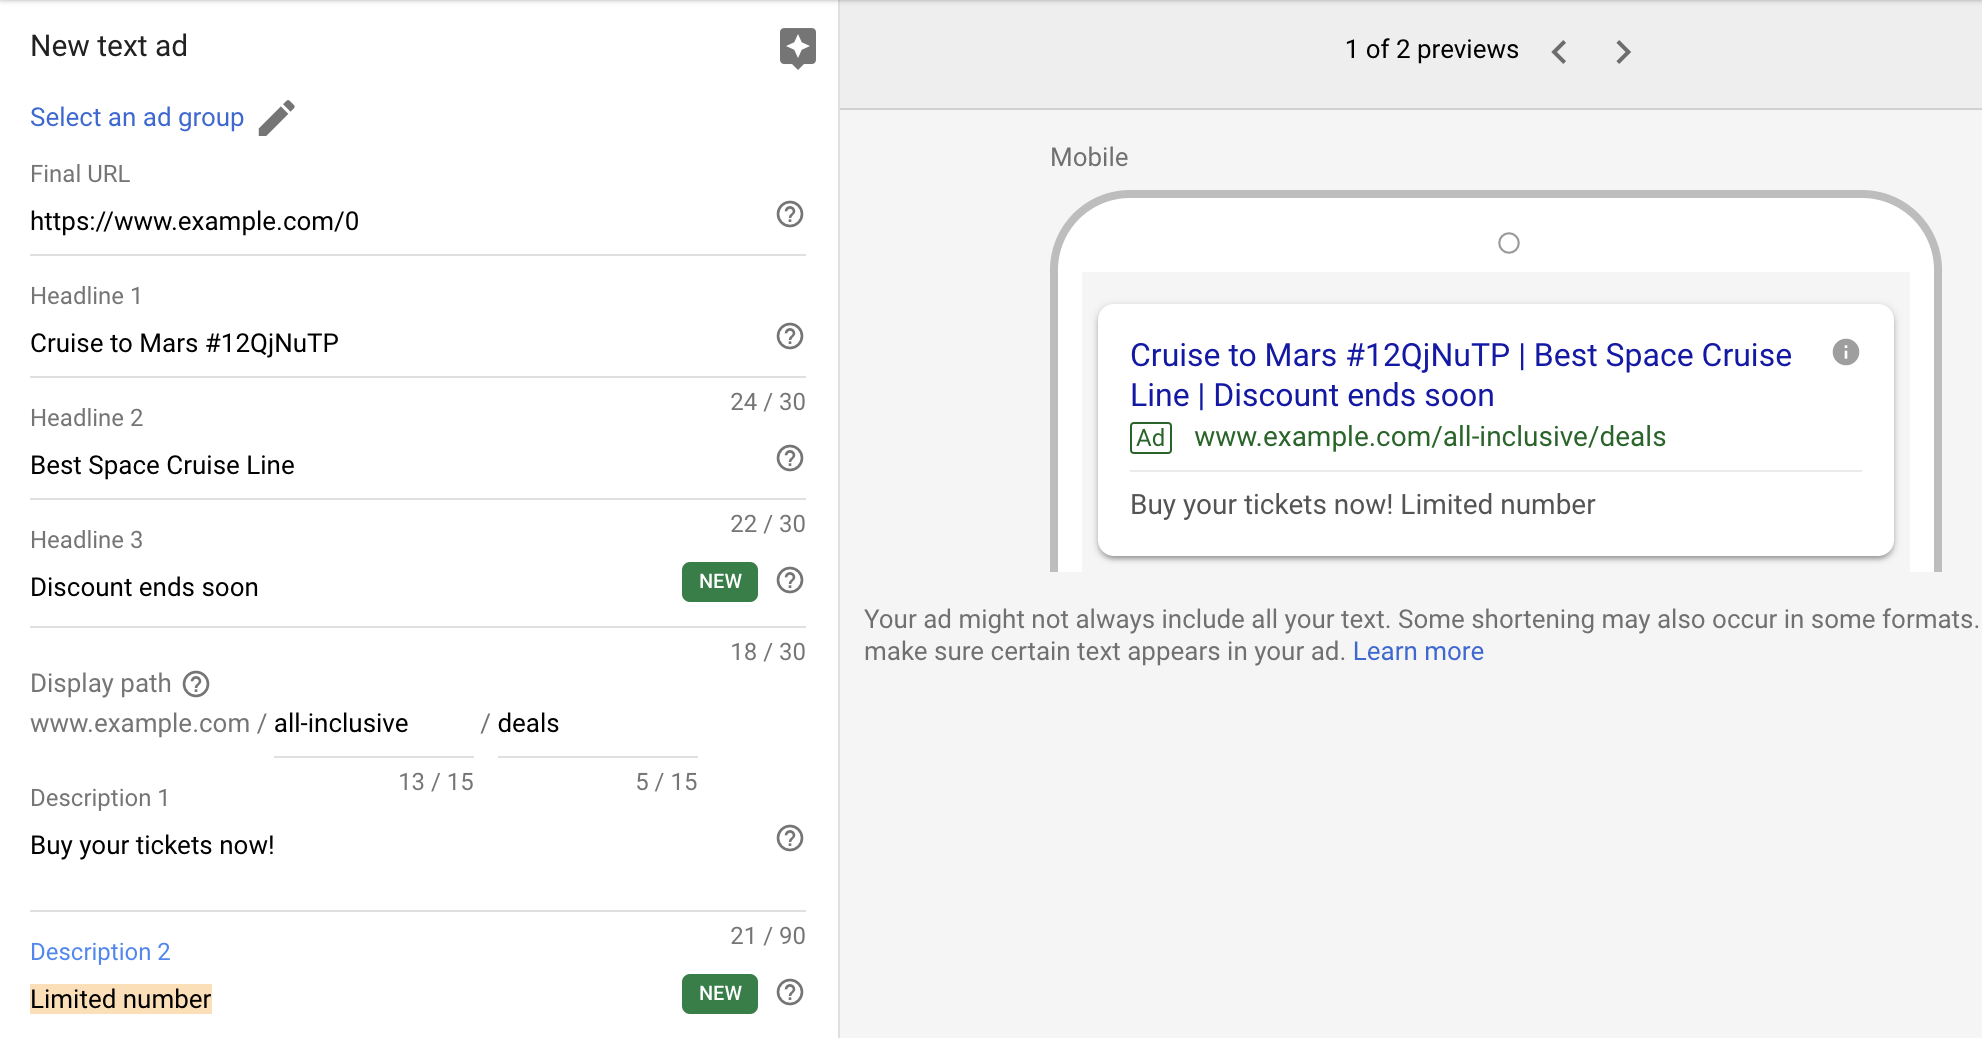This screenshot has height=1038, width=1982.
Task: Click the Select an ad group link
Action: point(137,118)
